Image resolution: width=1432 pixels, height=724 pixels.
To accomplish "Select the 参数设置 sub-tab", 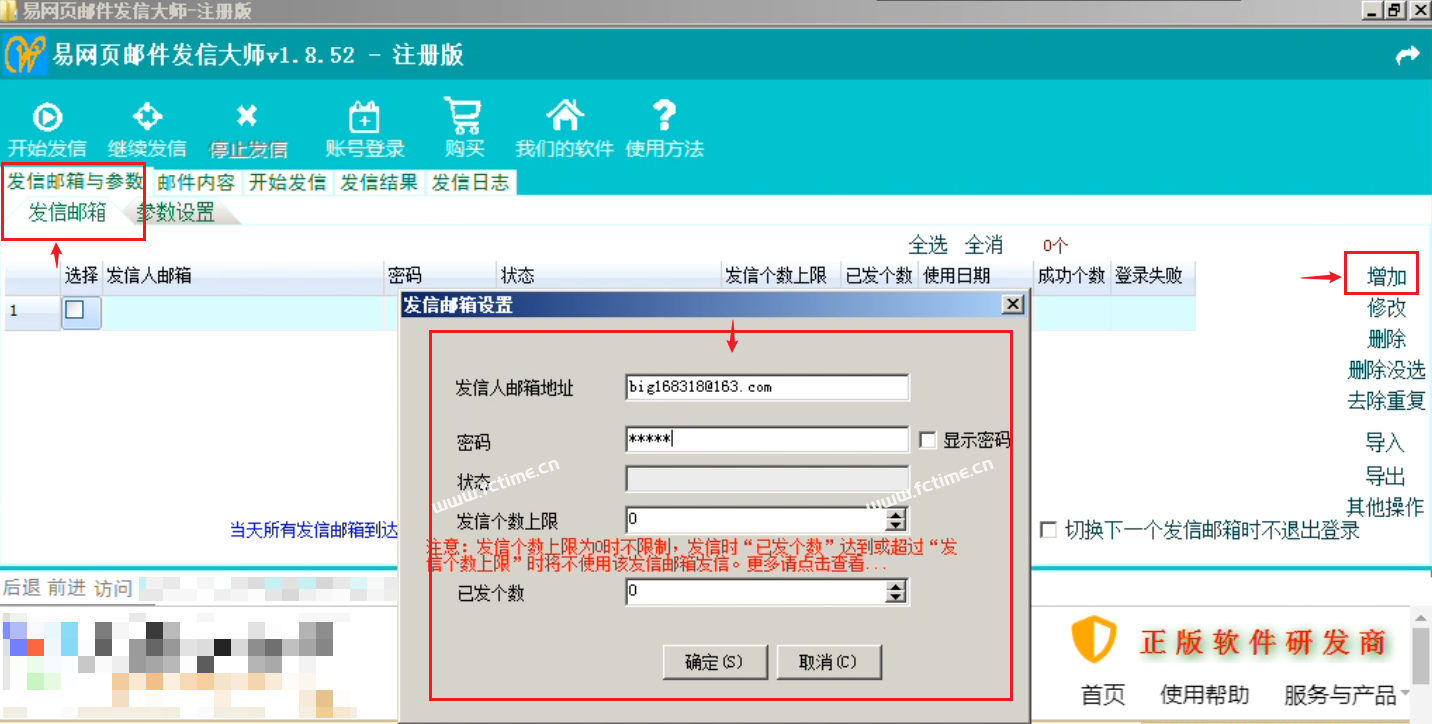I will tap(176, 212).
